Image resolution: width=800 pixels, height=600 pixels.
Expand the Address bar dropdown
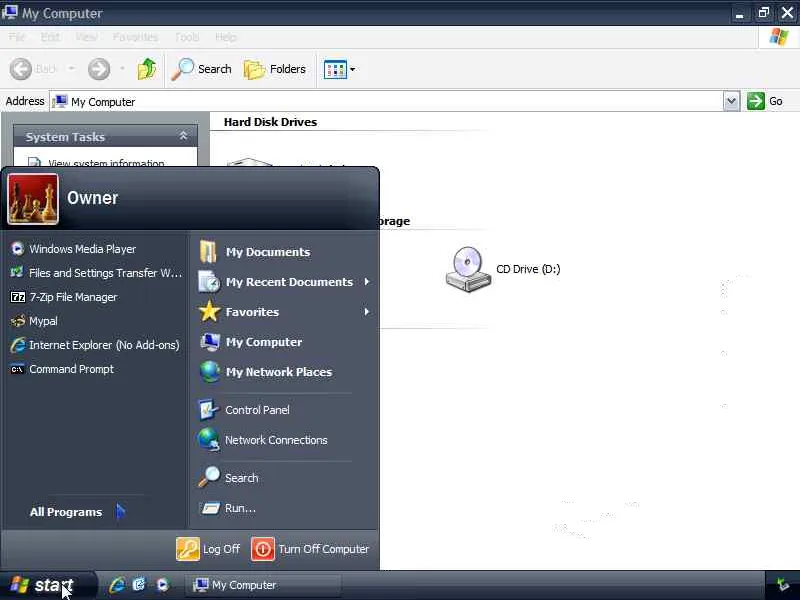(731, 101)
